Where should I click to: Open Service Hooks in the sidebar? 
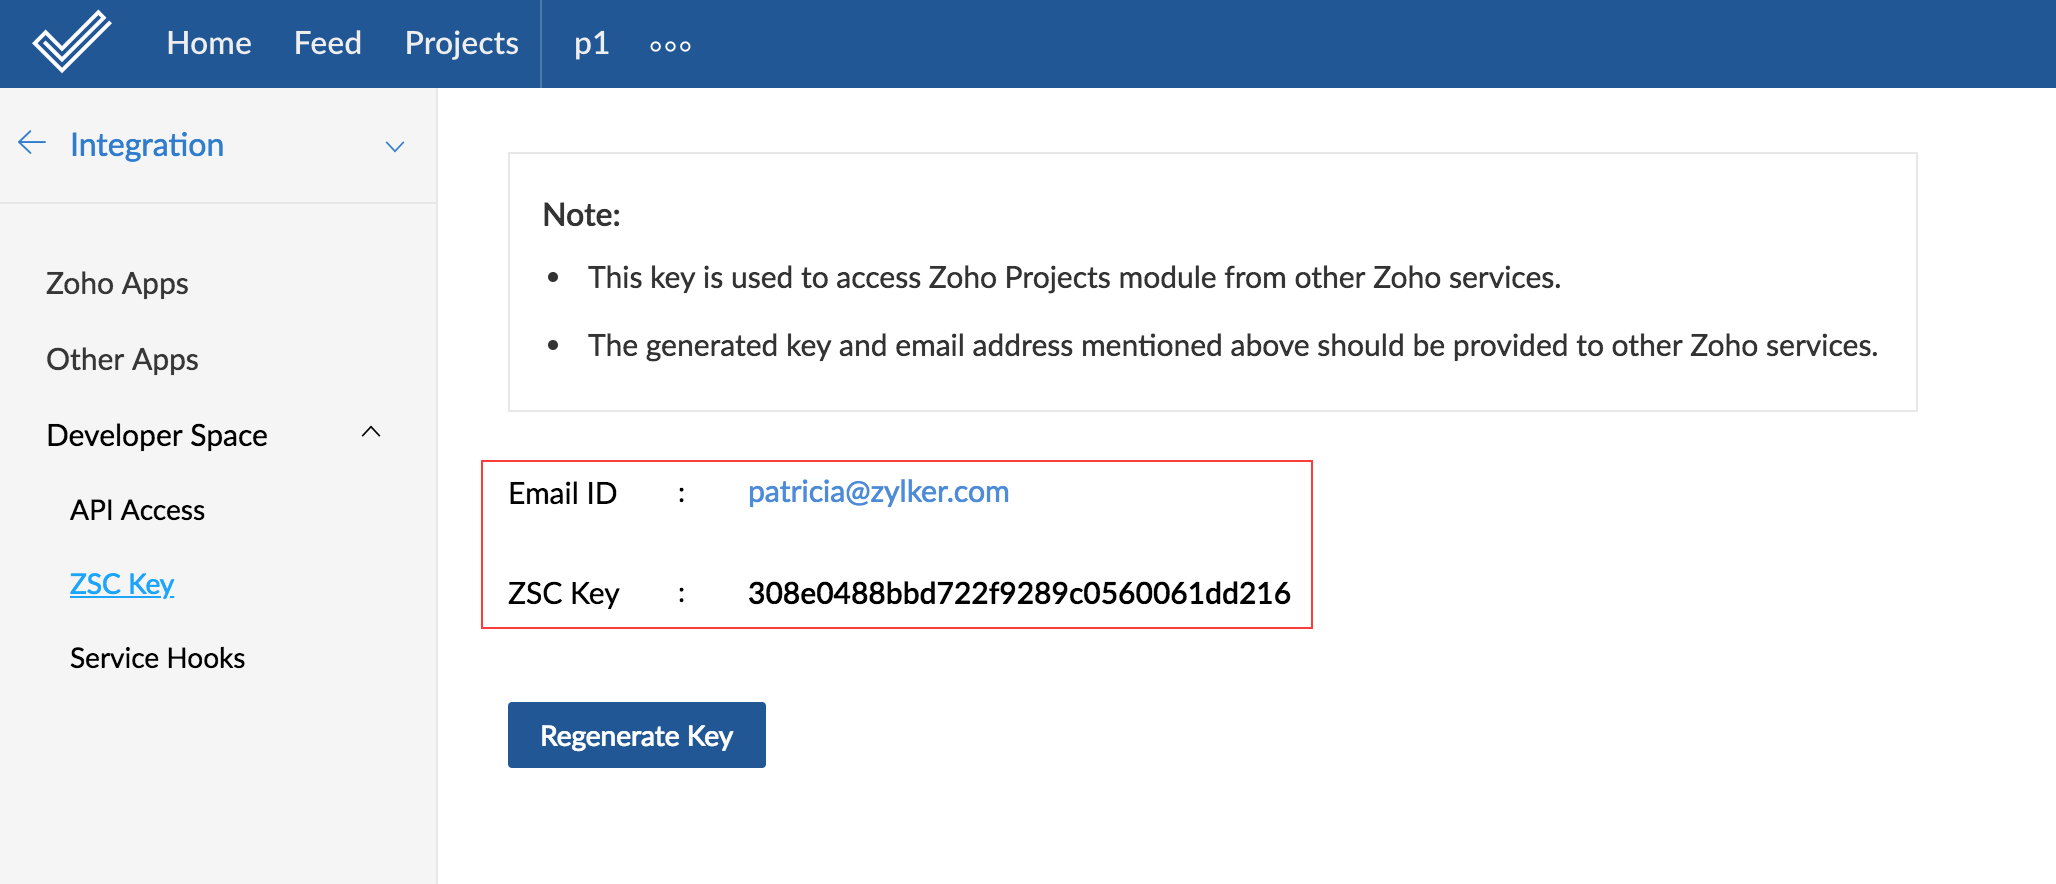(157, 658)
